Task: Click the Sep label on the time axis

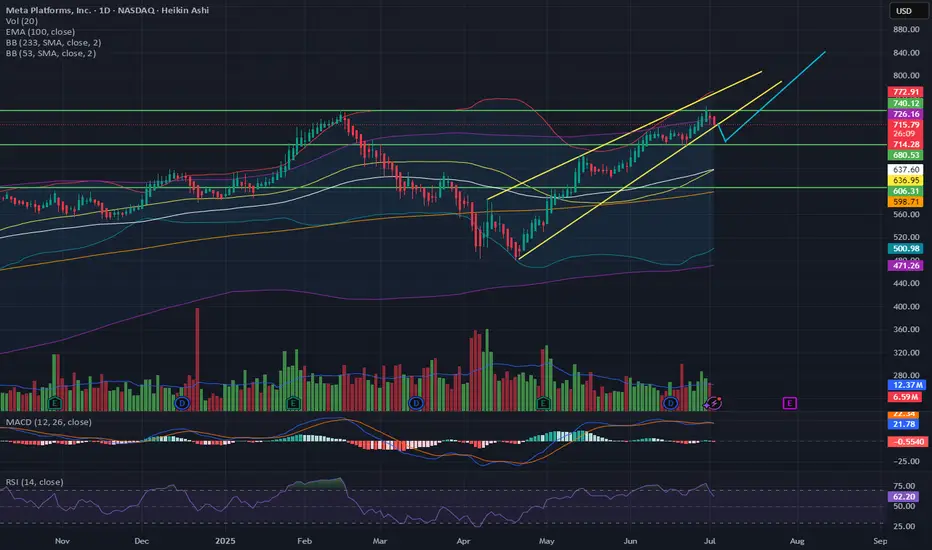Action: tap(880, 541)
